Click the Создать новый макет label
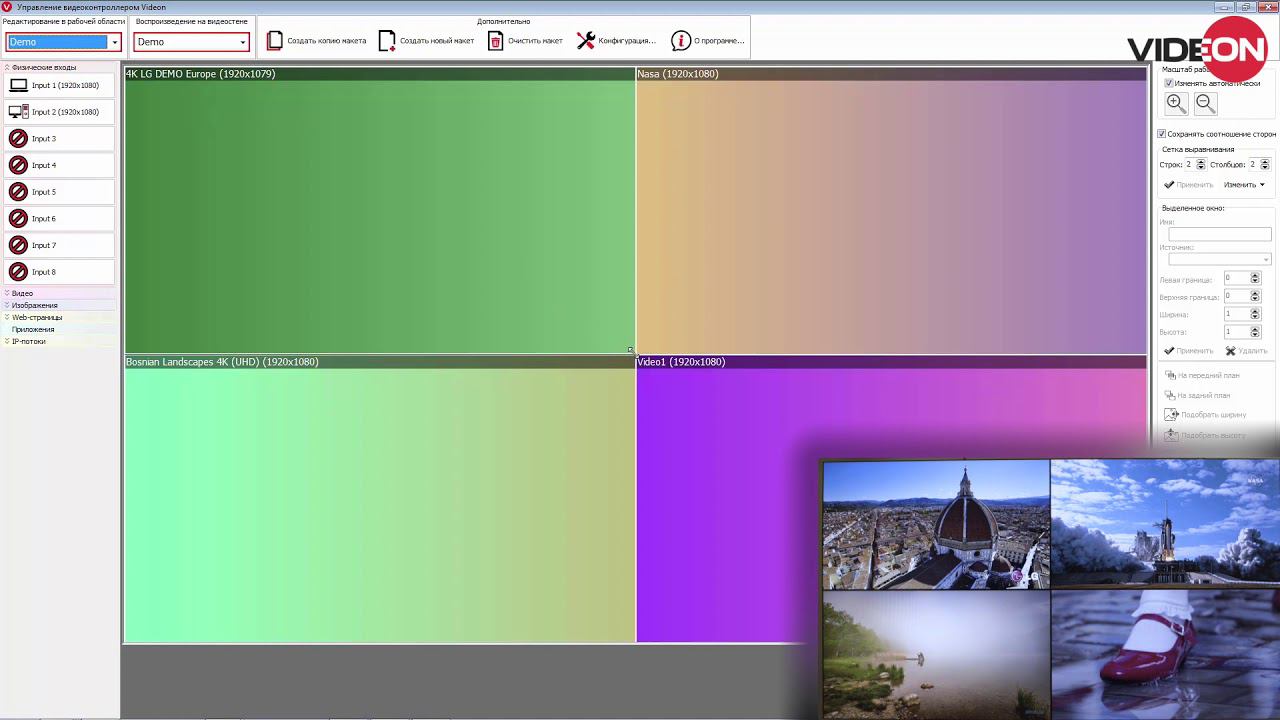 point(437,41)
